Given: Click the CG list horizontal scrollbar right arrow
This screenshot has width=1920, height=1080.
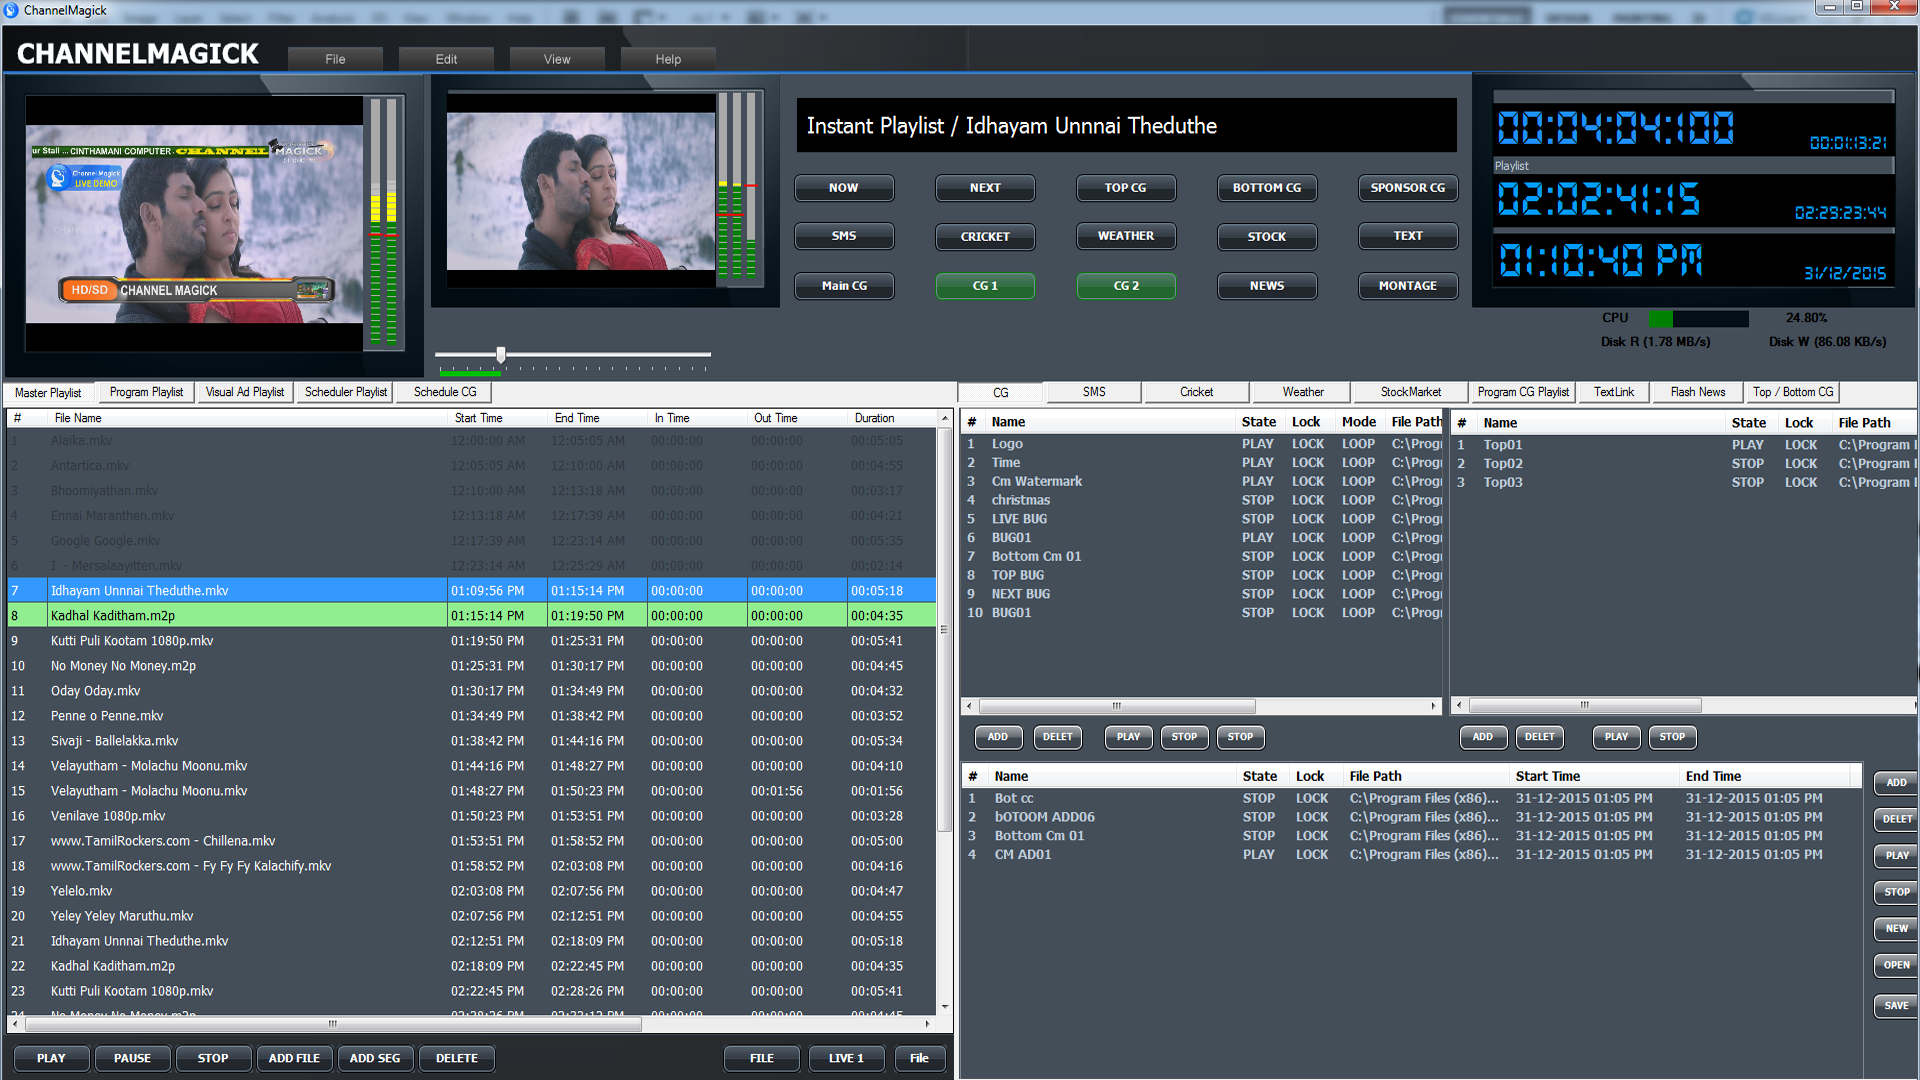Looking at the screenshot, I should click(1433, 706).
